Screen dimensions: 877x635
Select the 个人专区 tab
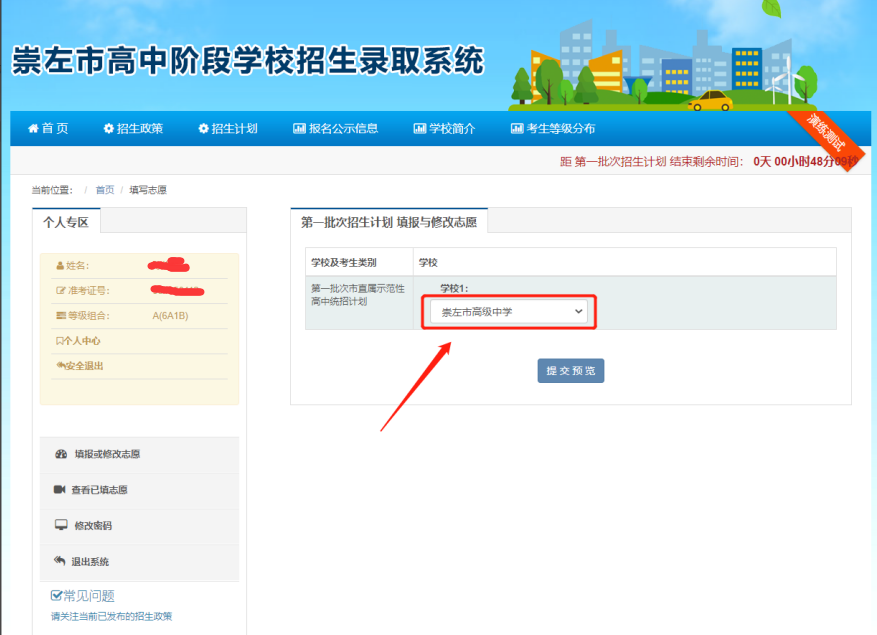click(x=66, y=222)
